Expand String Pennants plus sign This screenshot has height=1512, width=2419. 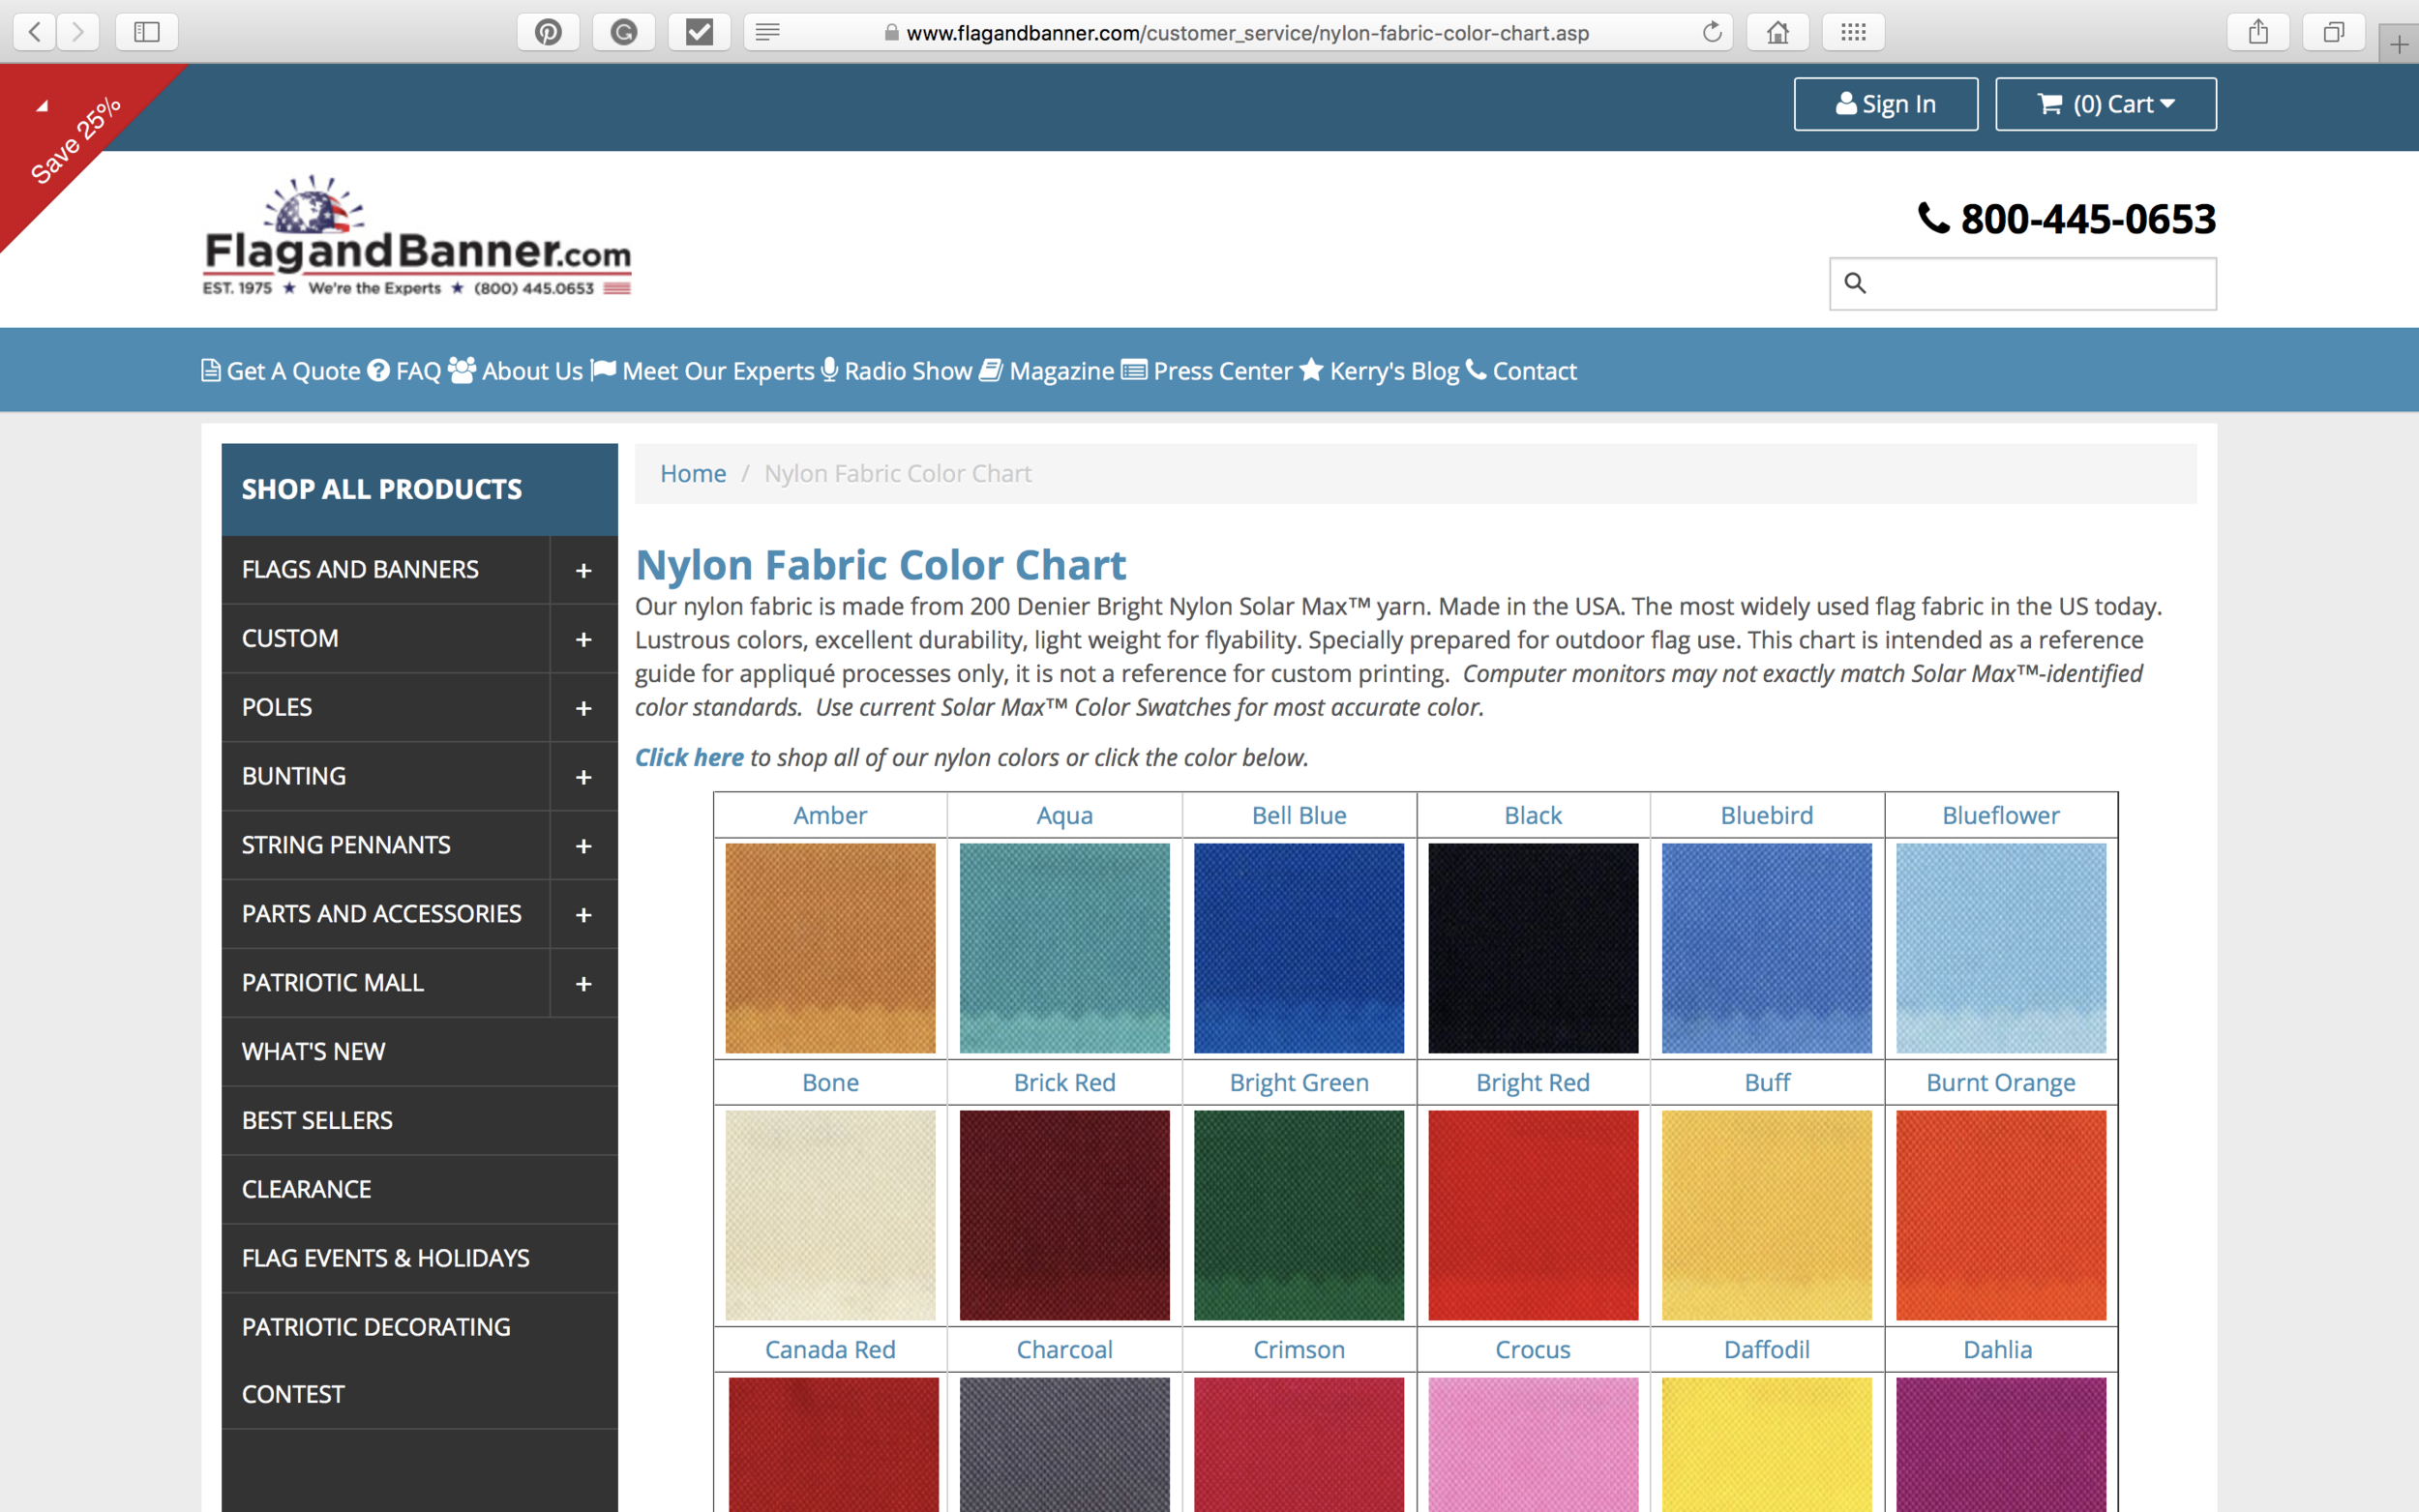click(x=584, y=846)
